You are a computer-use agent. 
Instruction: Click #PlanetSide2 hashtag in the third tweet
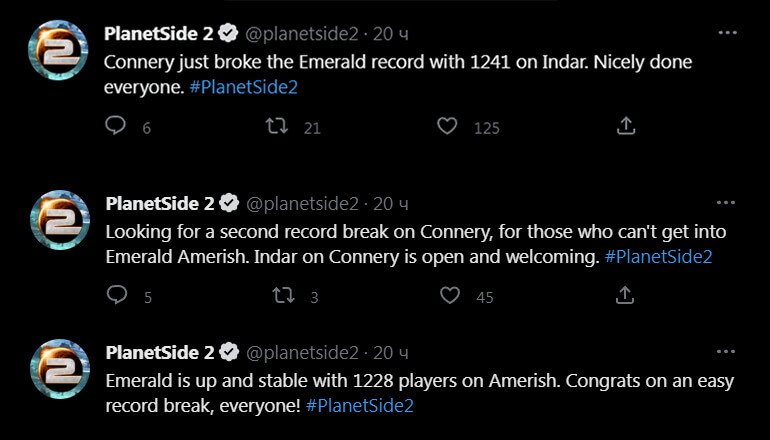359,406
